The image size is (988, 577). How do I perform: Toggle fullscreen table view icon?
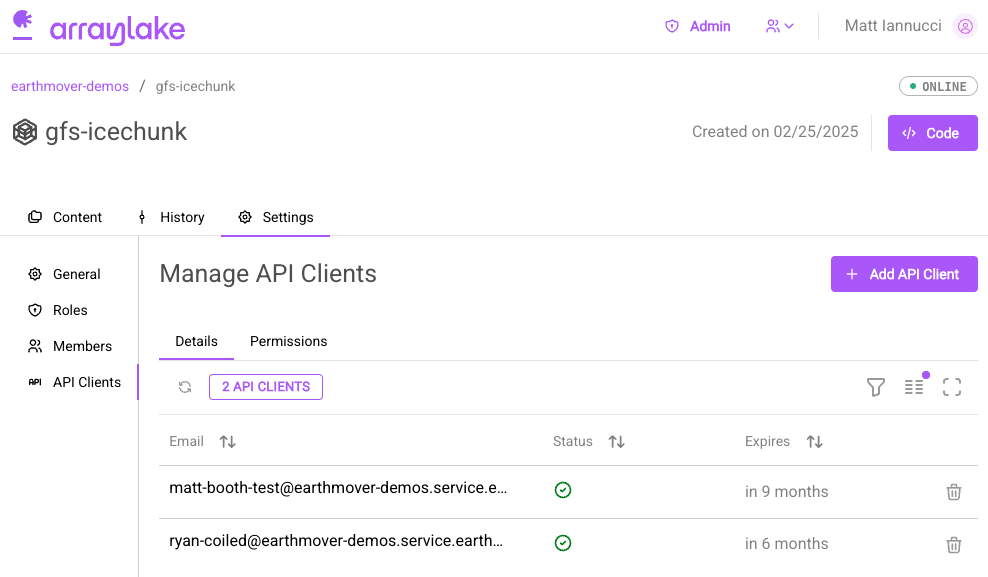pos(952,387)
